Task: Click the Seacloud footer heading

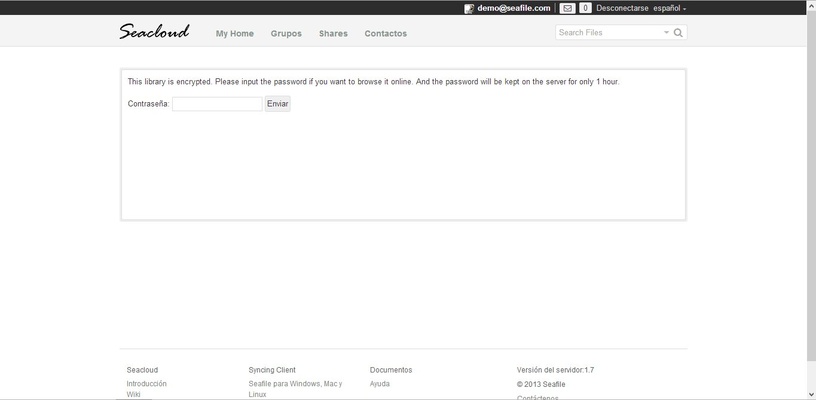Action: (142, 370)
